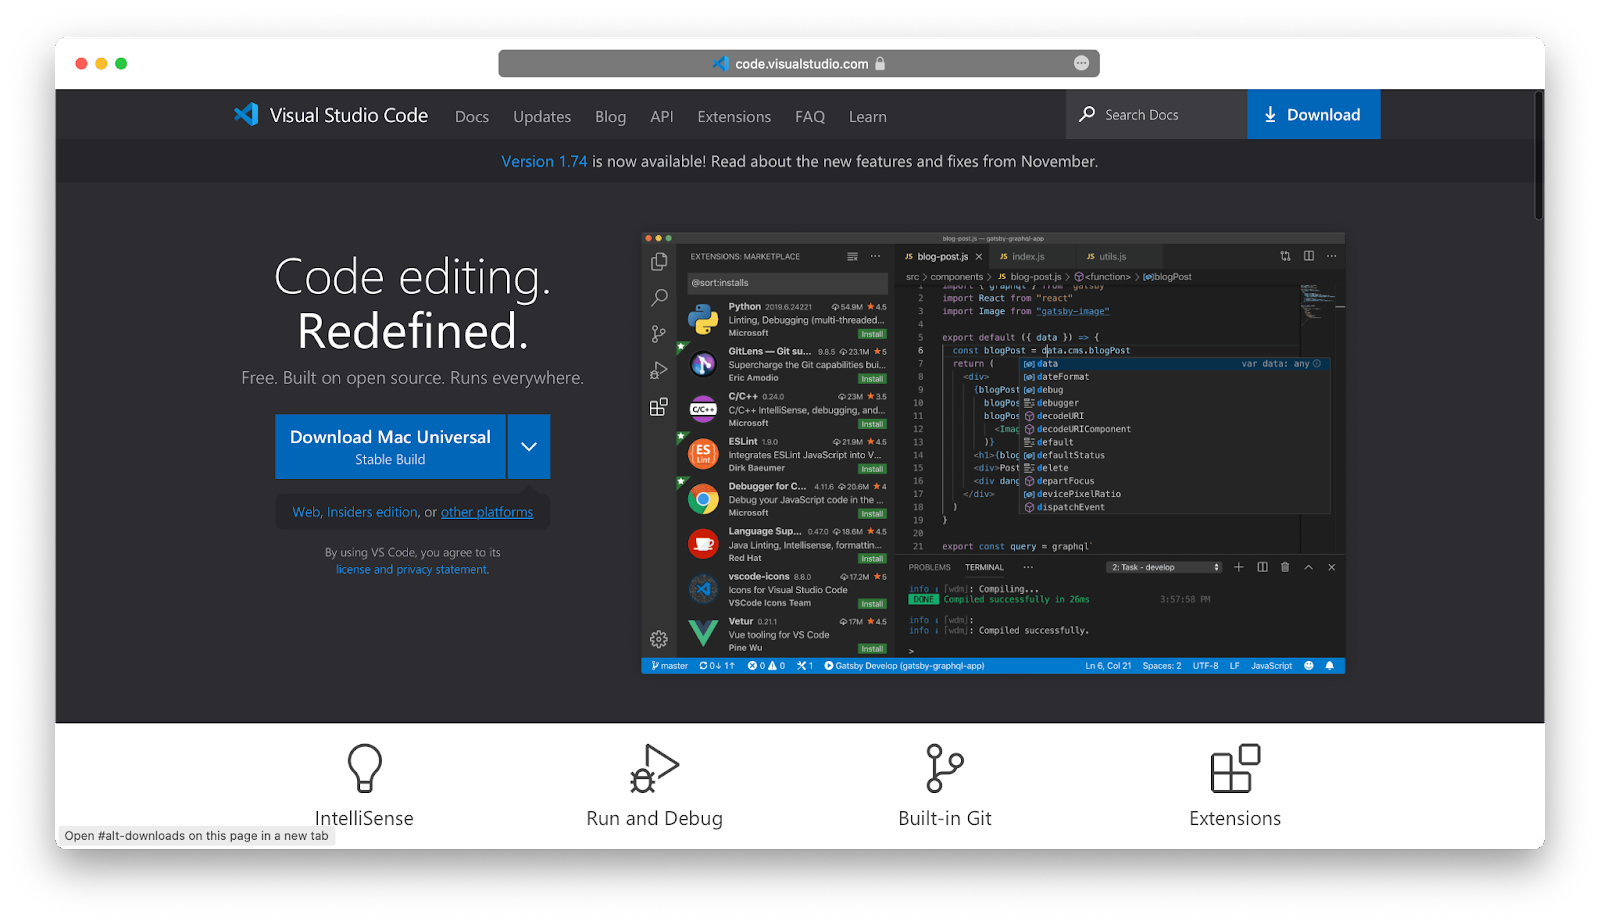Click the Debugger for Chrome icon
Viewport: 1600px width, 922px height.
click(703, 499)
